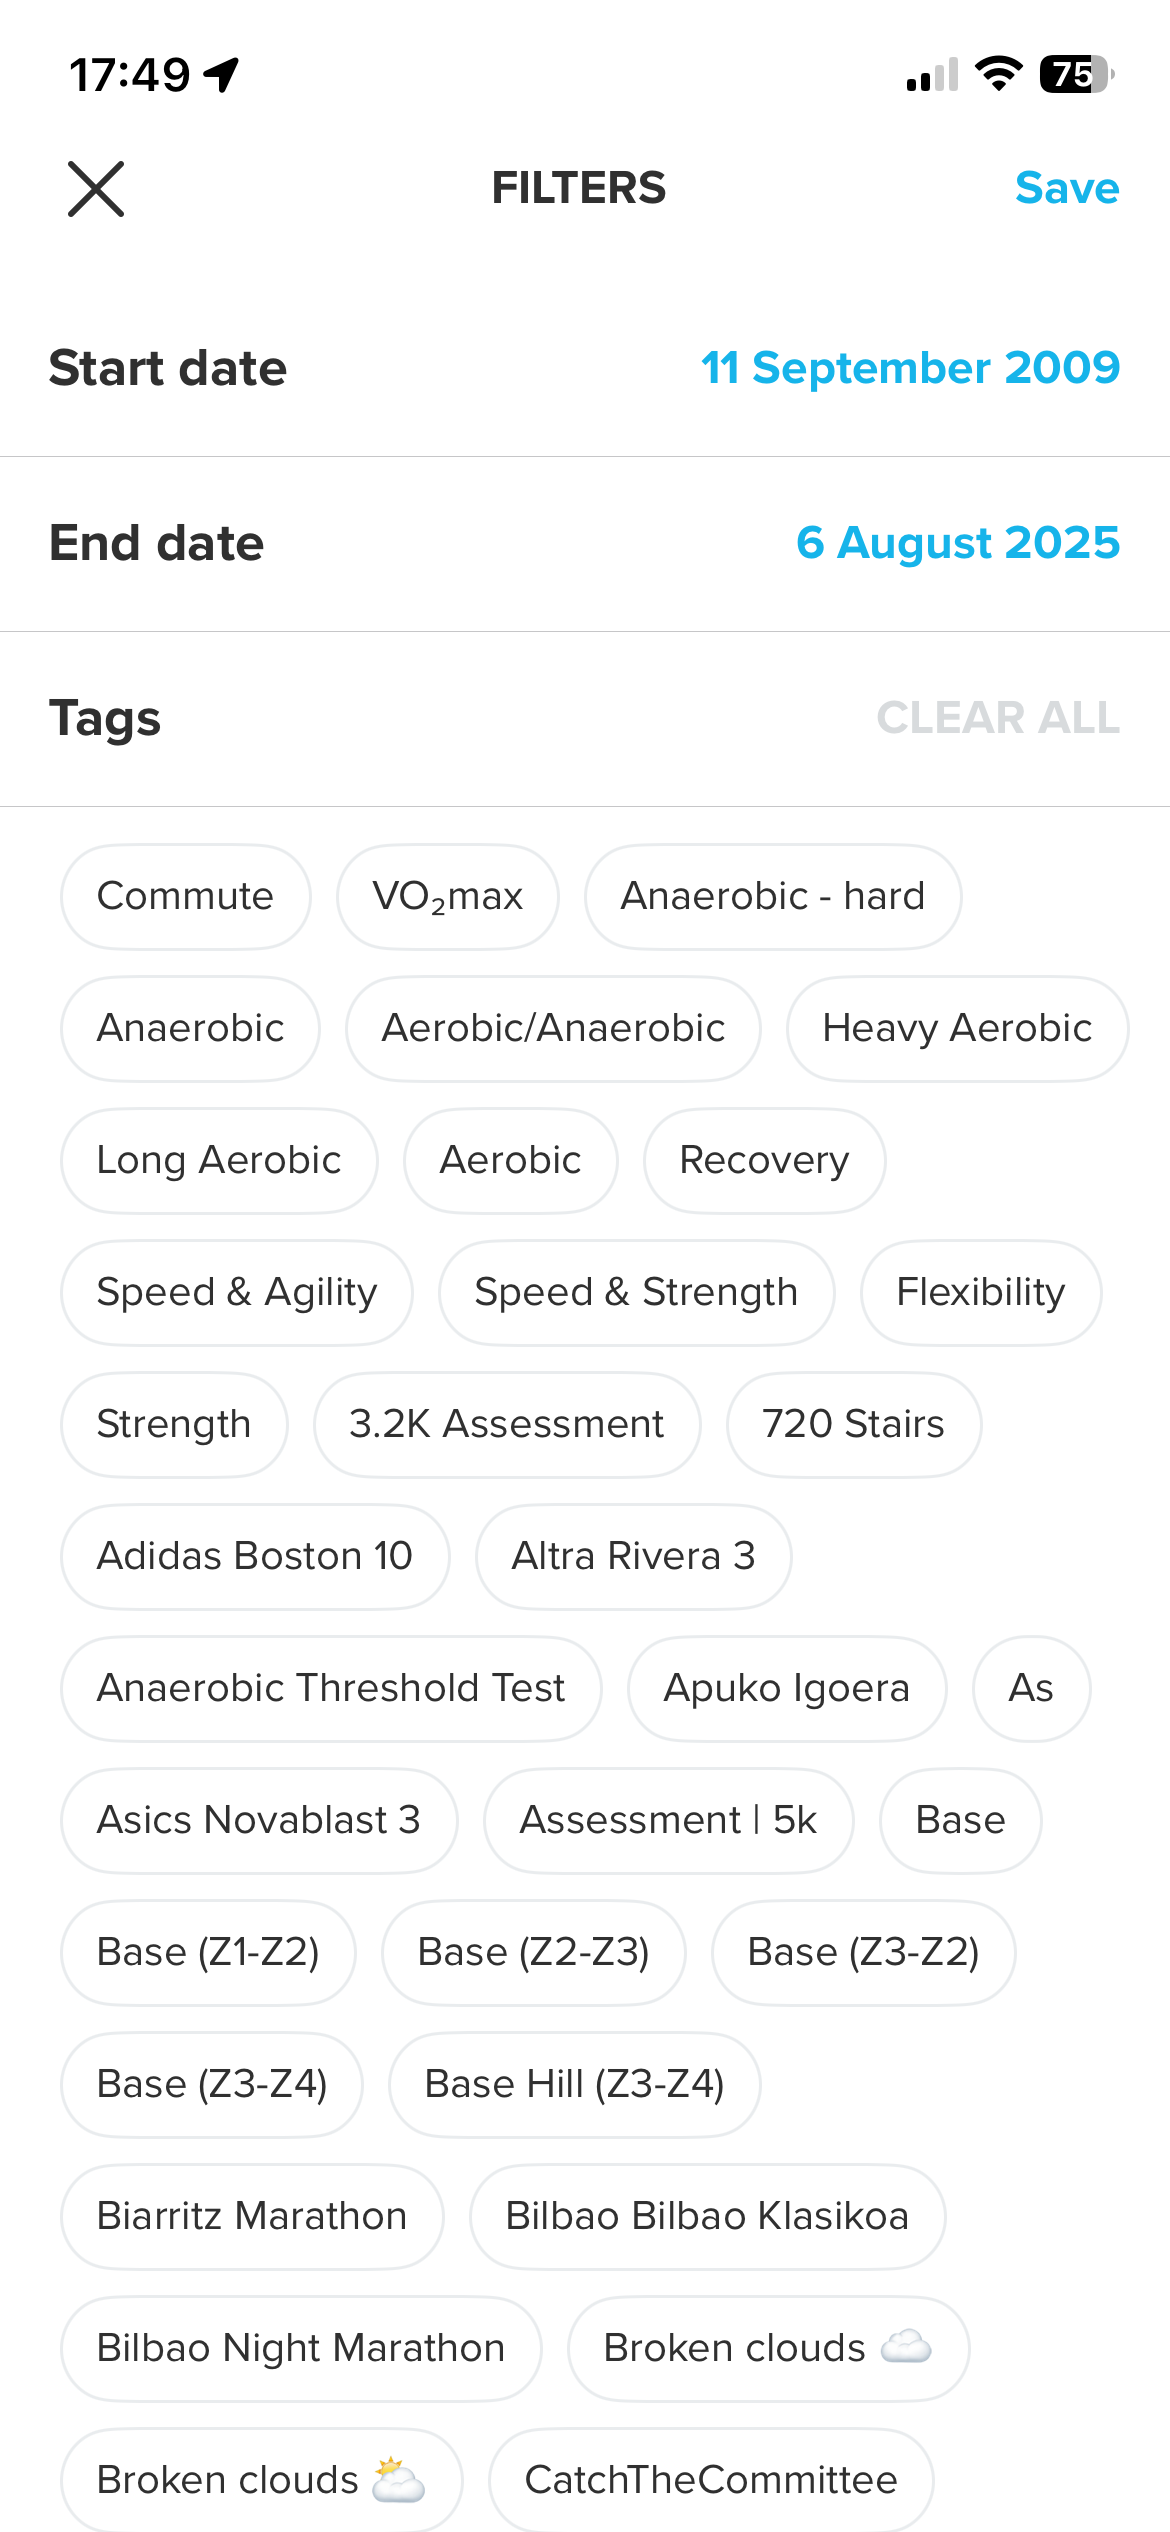Screen dimensions: 1170x2532
Task: Toggle the VO₂max tag
Action: (x=448, y=896)
